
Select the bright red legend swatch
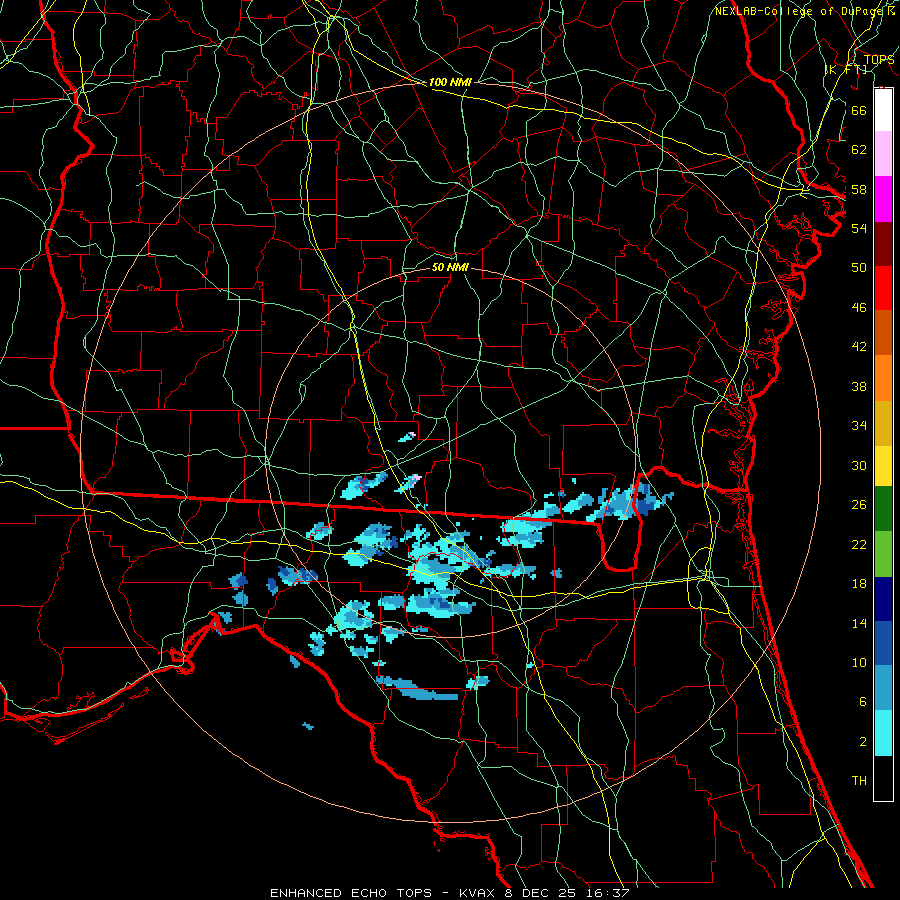coord(883,288)
